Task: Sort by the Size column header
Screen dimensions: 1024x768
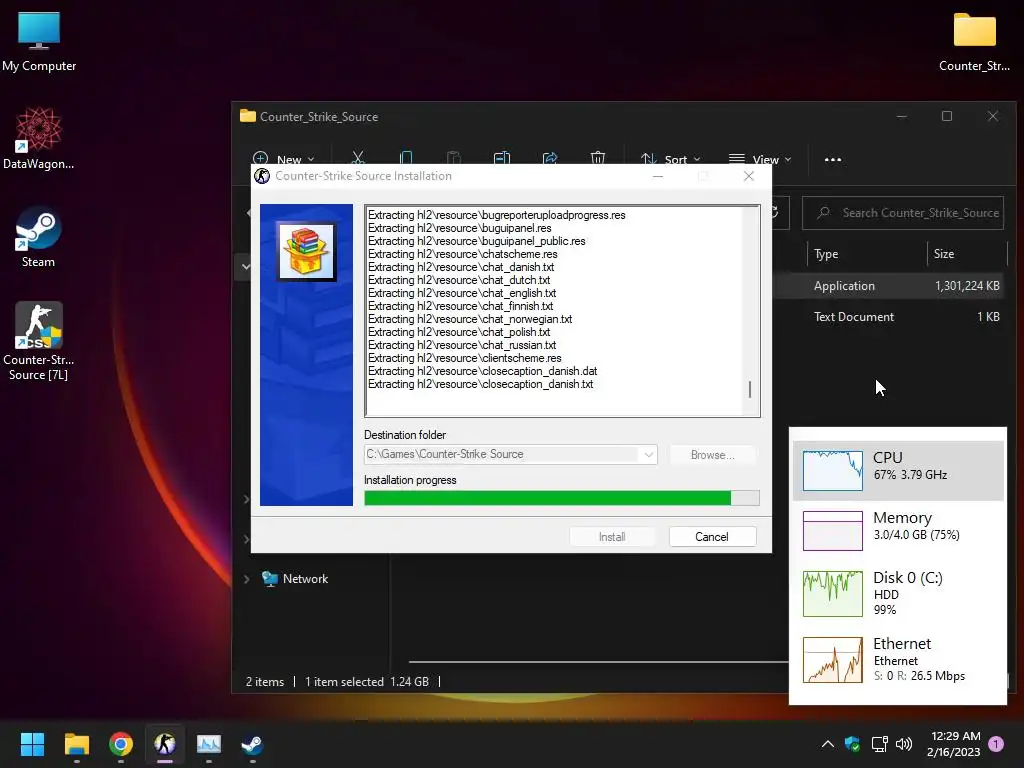Action: coord(944,254)
